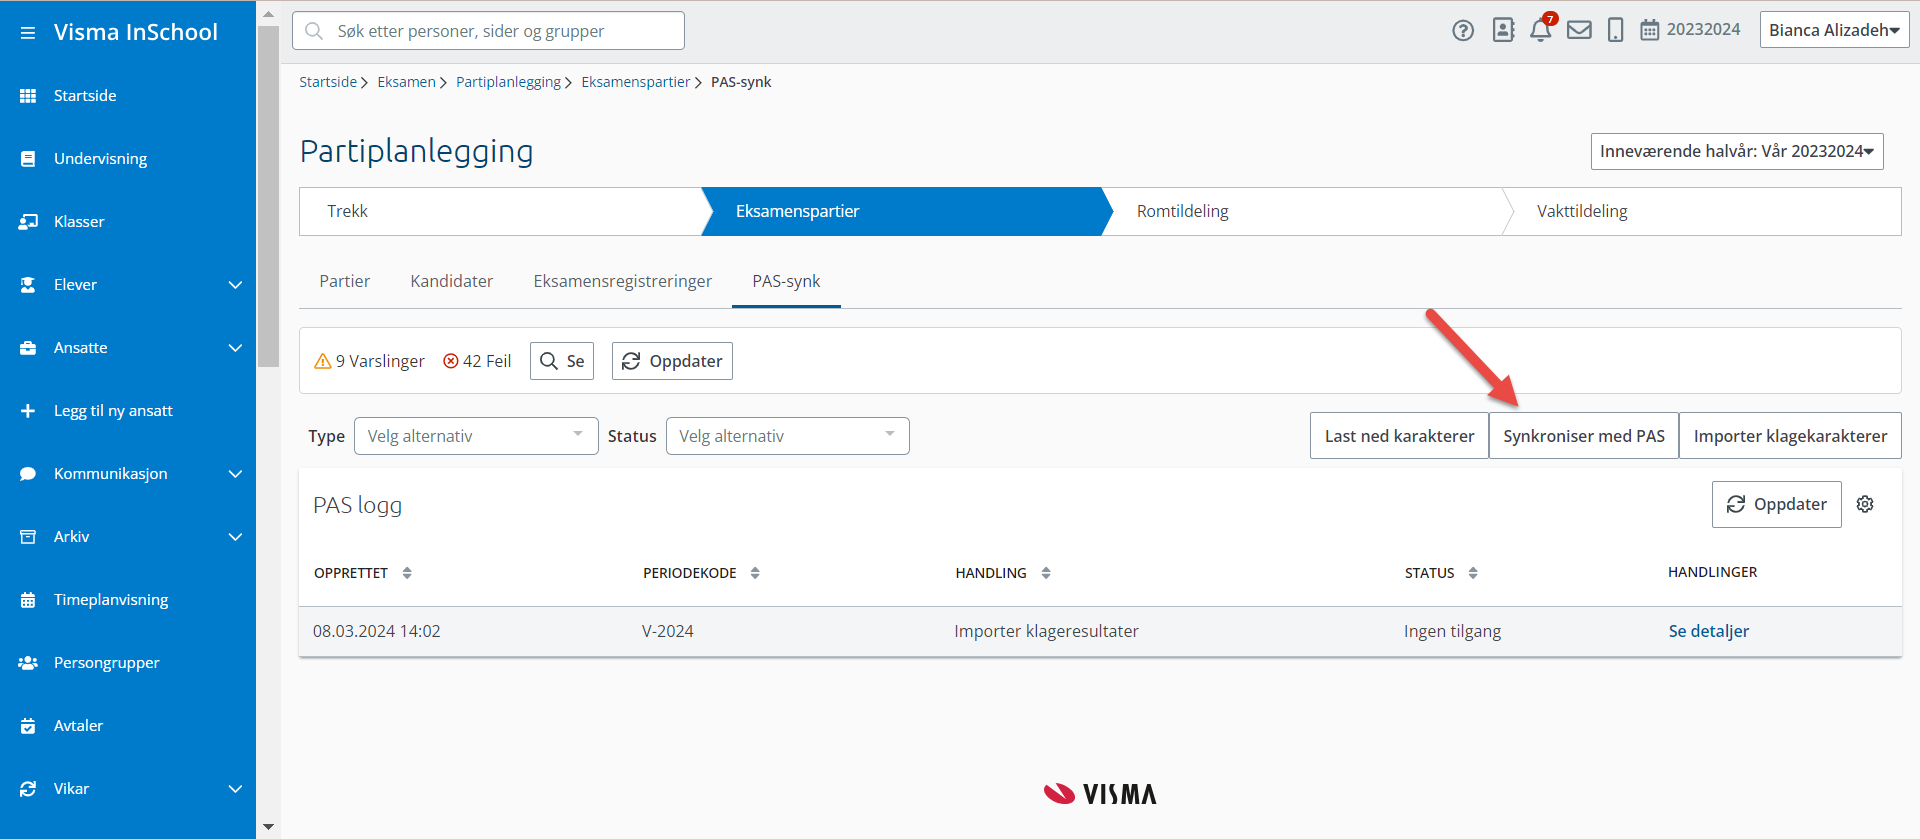The width and height of the screenshot is (1920, 839).
Task: Click the mobile phone icon in header
Action: (1615, 30)
